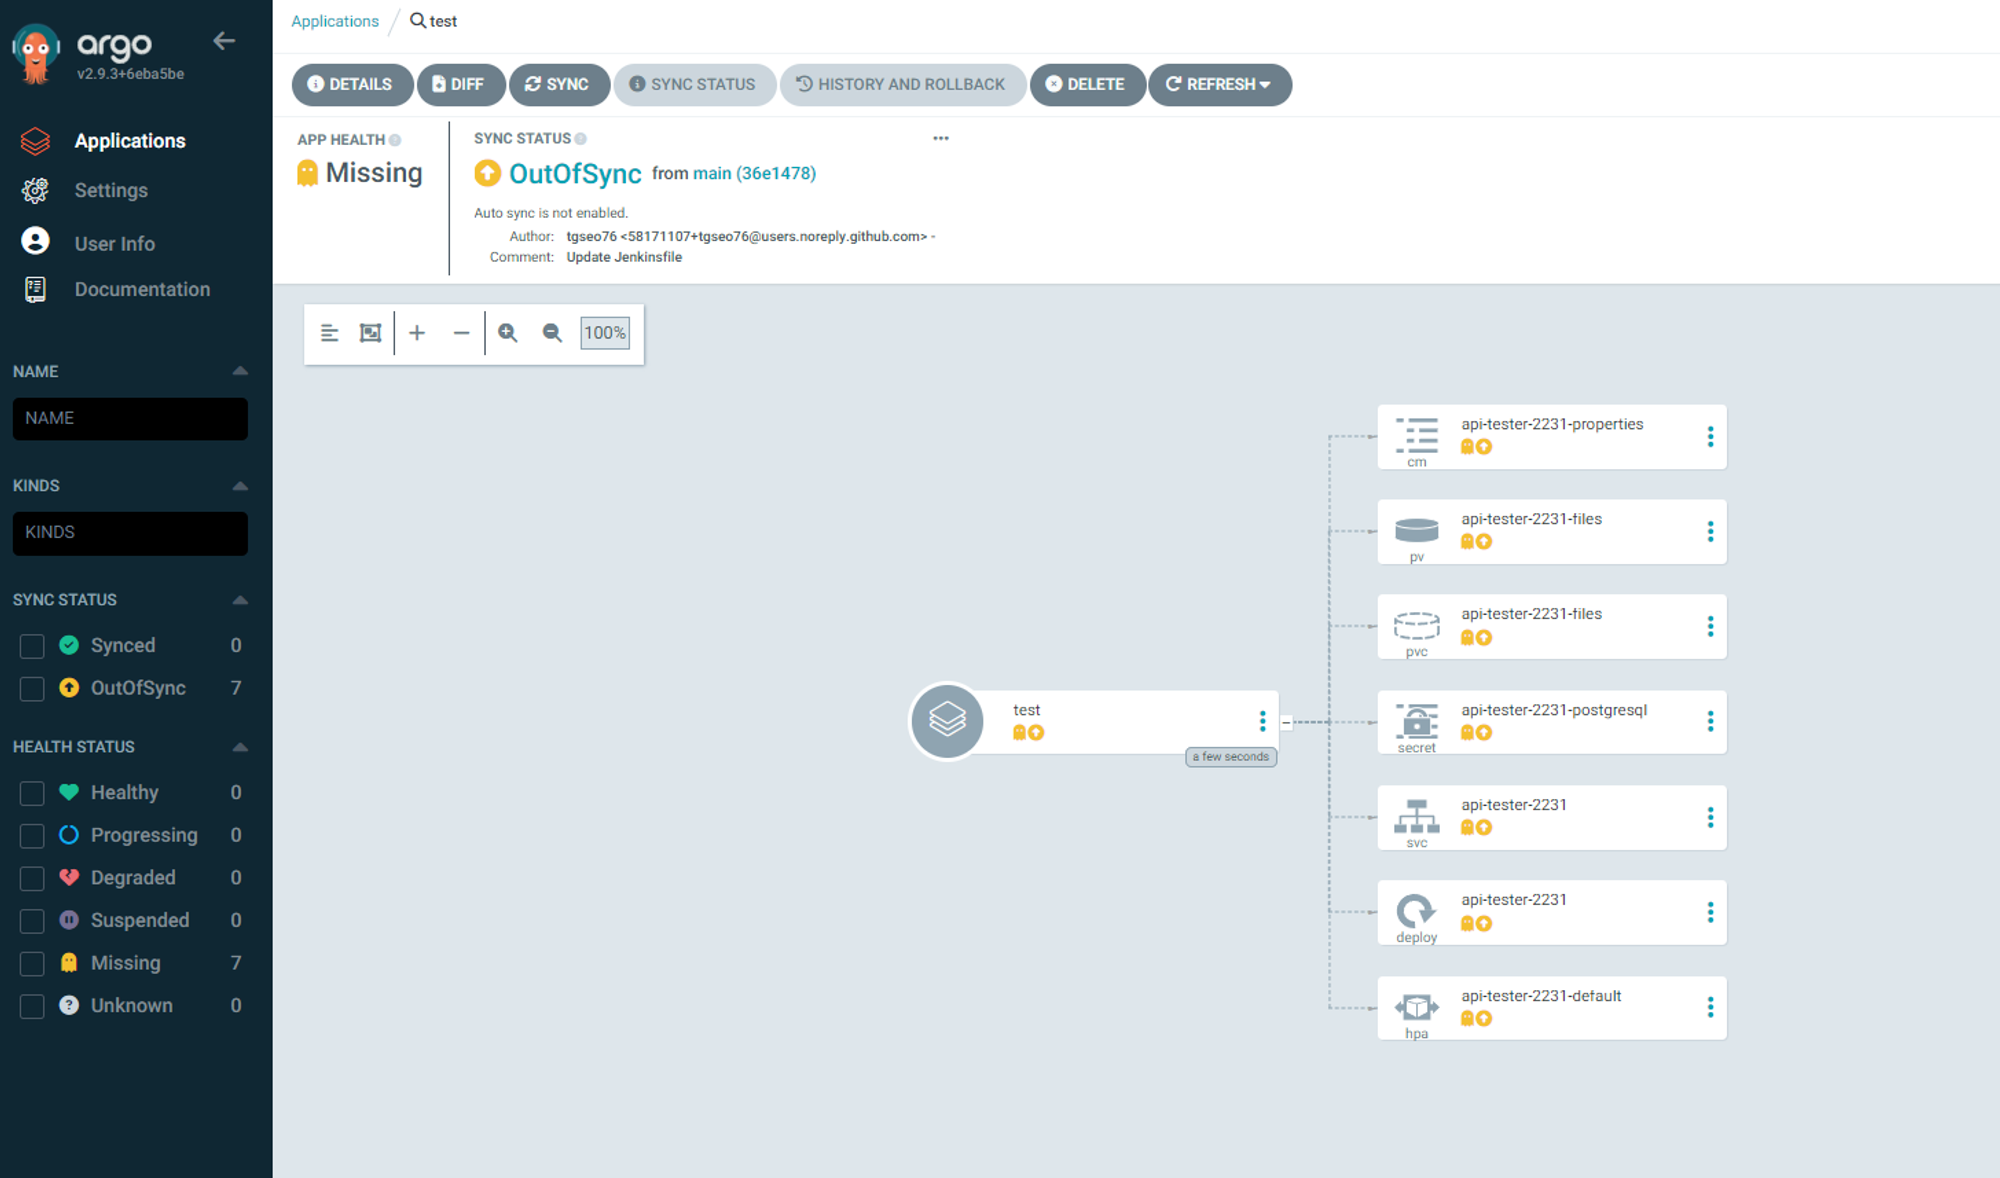This screenshot has width=2000, height=1178.
Task: Open kebab menu on test application node
Action: tap(1262, 721)
